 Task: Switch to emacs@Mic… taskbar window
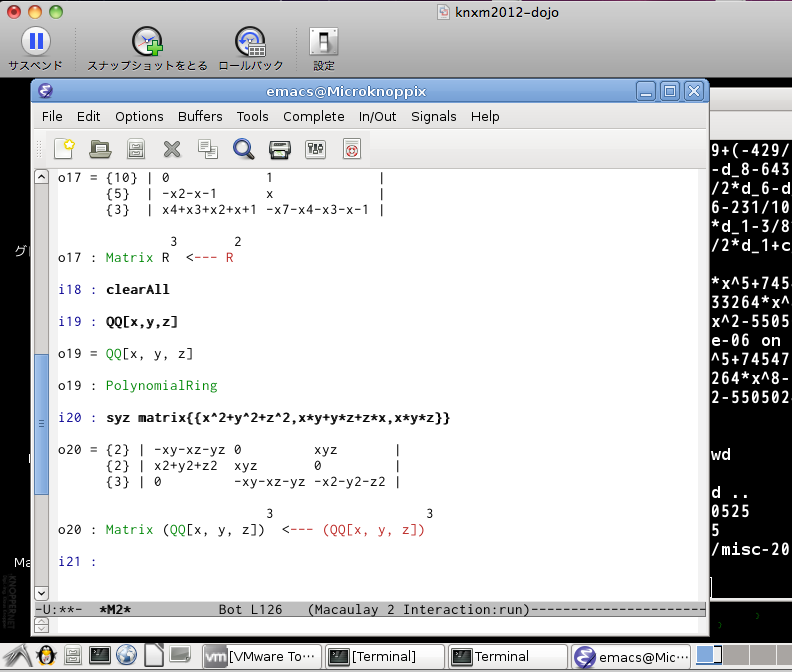(631, 656)
